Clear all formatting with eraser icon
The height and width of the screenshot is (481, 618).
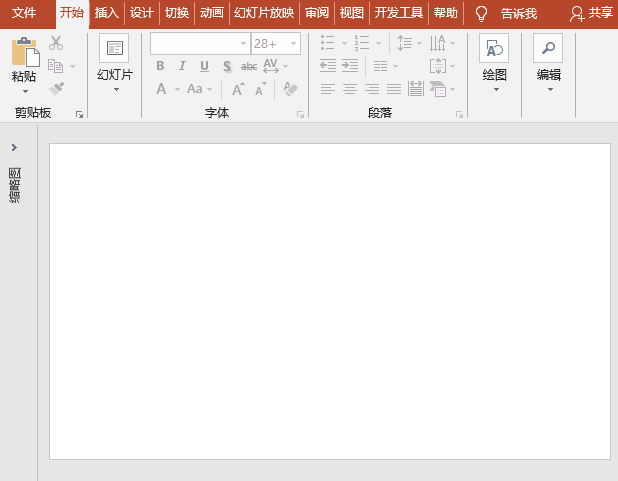click(290, 89)
